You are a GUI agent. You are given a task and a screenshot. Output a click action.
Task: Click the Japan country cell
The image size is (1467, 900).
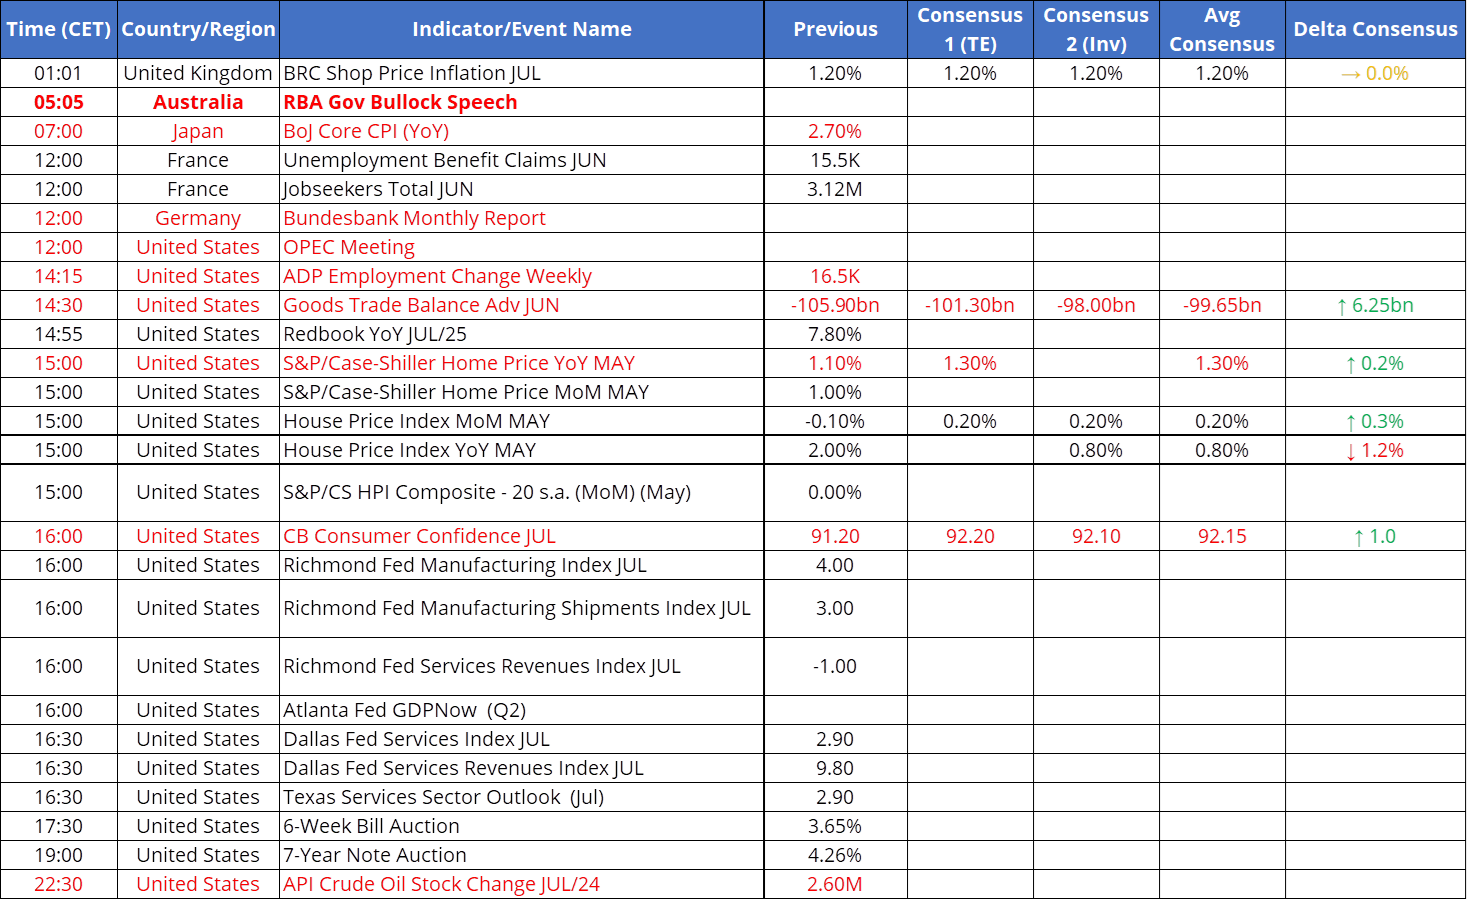point(198,131)
